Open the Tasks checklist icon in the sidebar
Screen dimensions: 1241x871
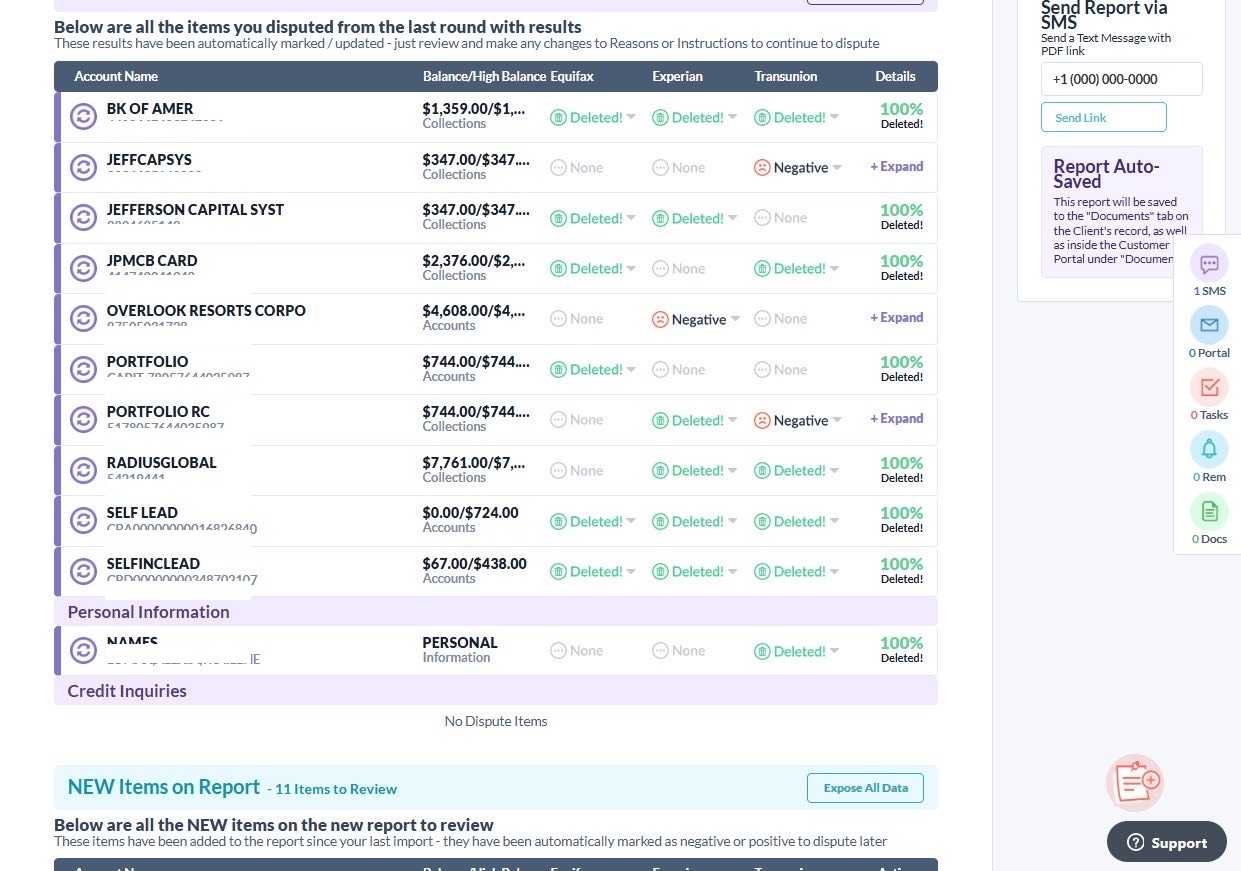pos(1209,387)
